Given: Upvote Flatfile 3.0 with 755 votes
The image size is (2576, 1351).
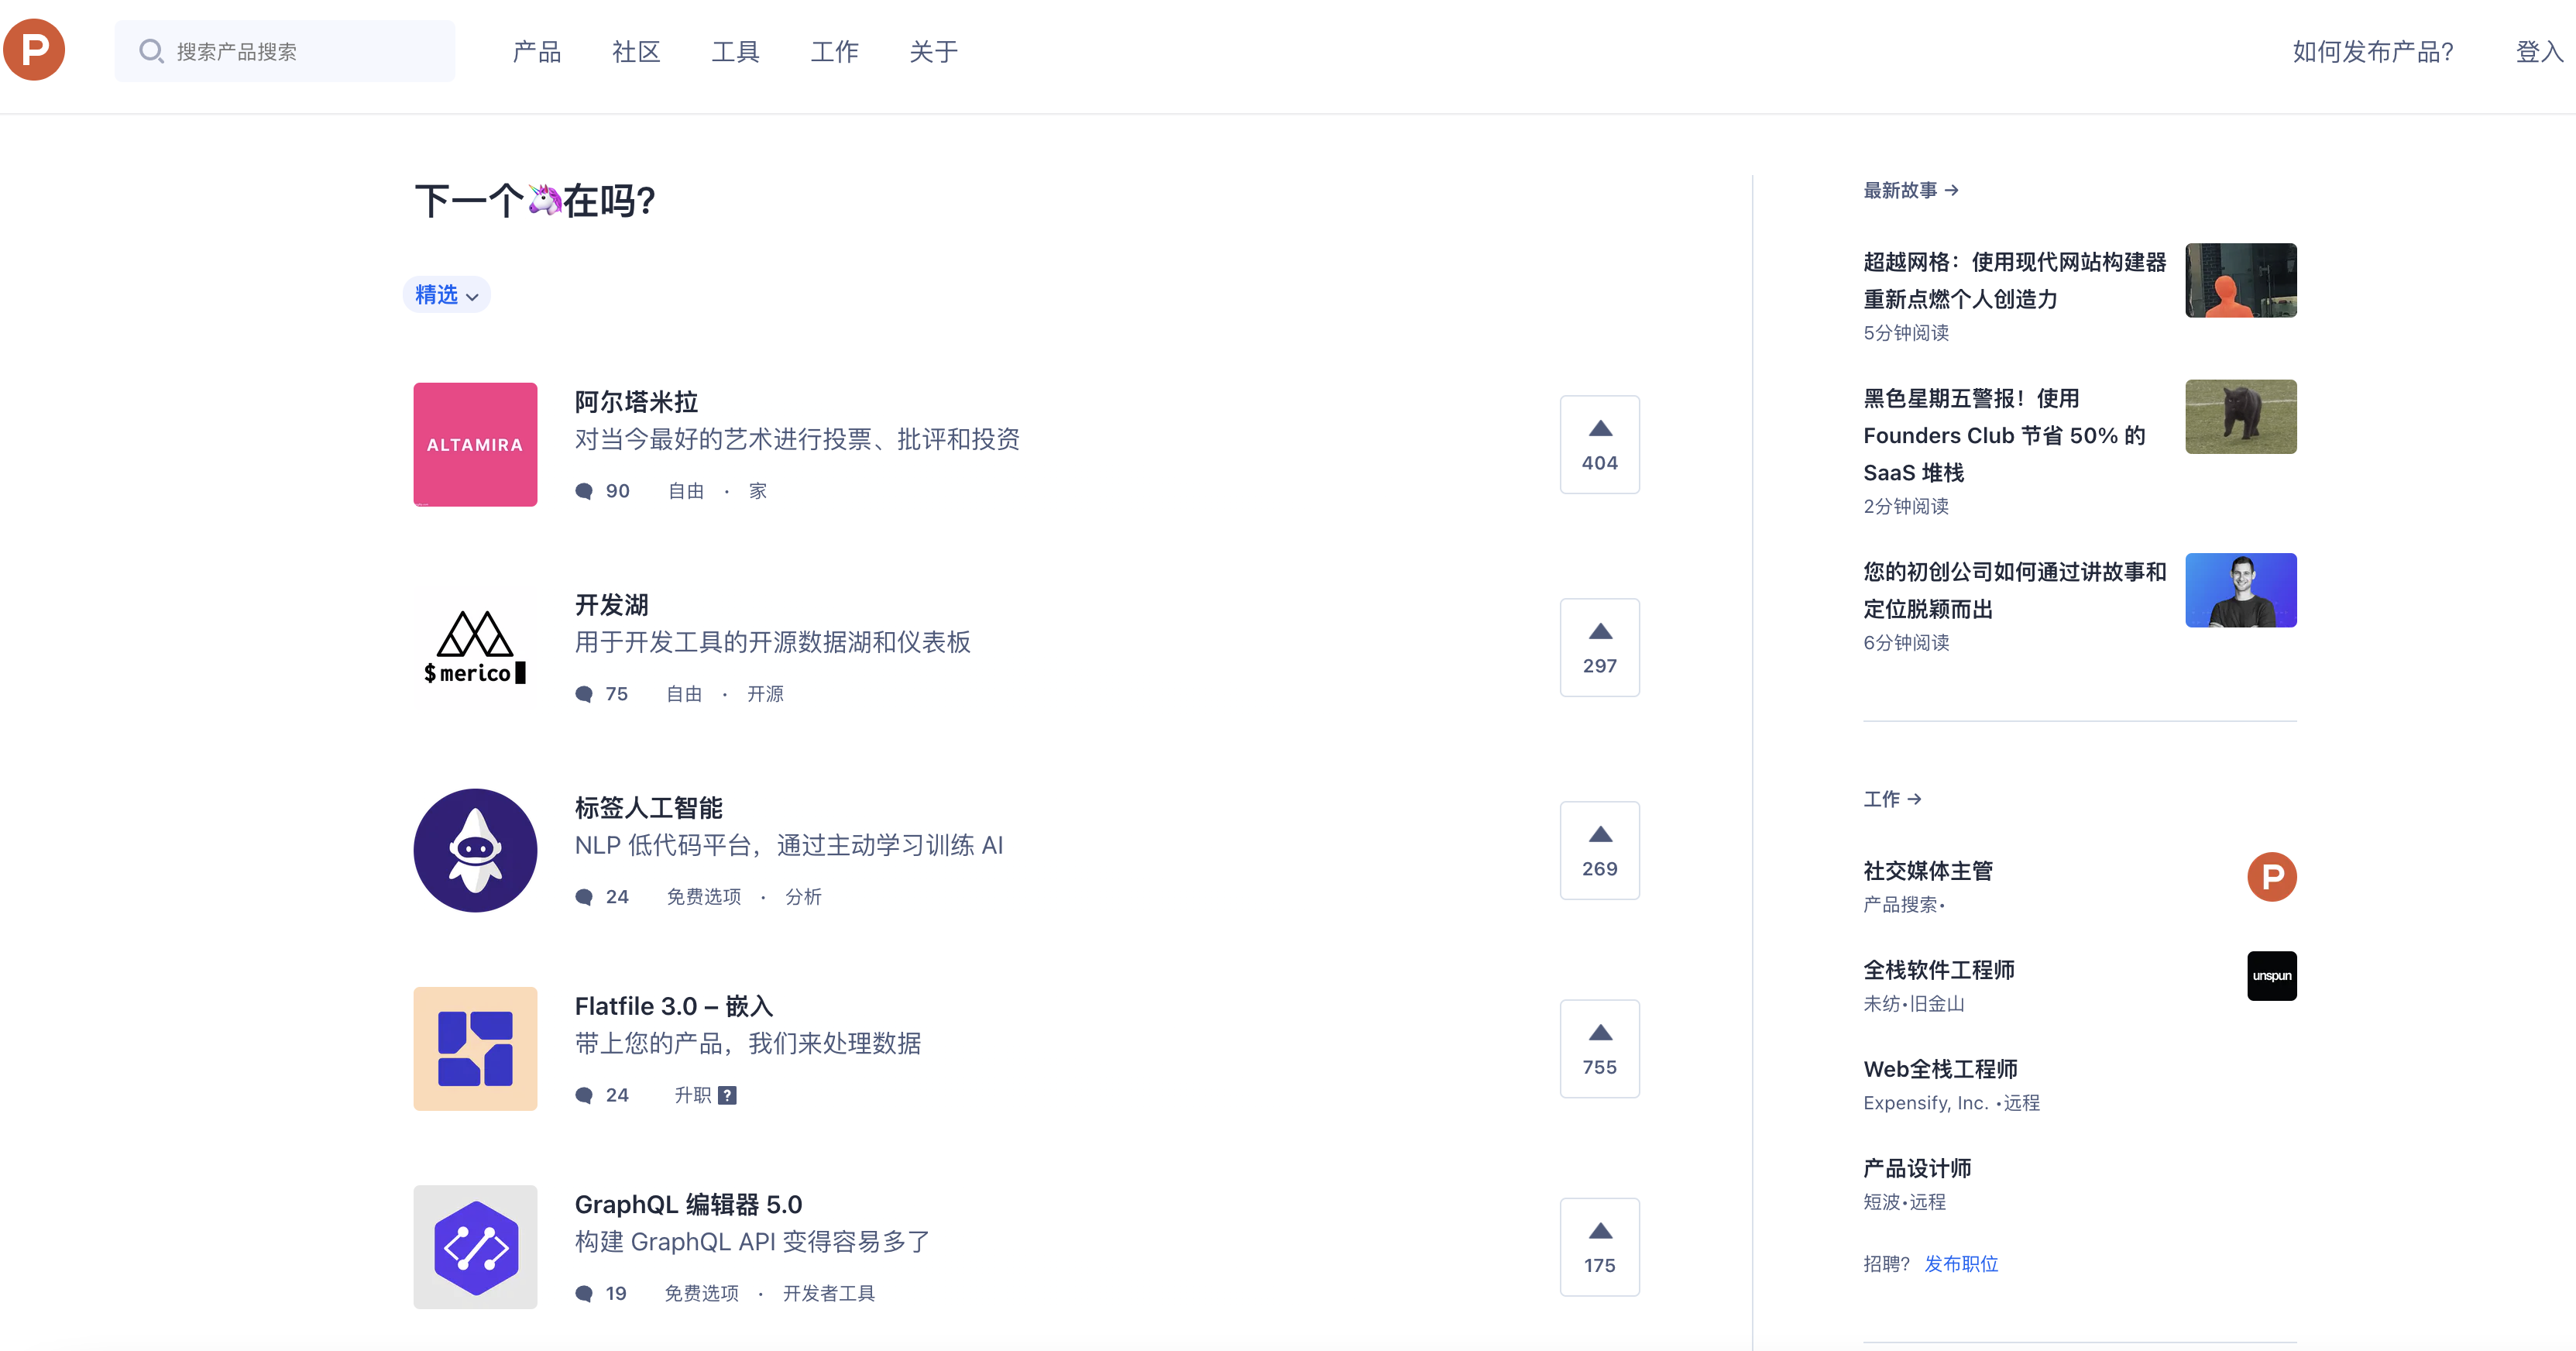Looking at the screenshot, I should tap(1599, 1048).
